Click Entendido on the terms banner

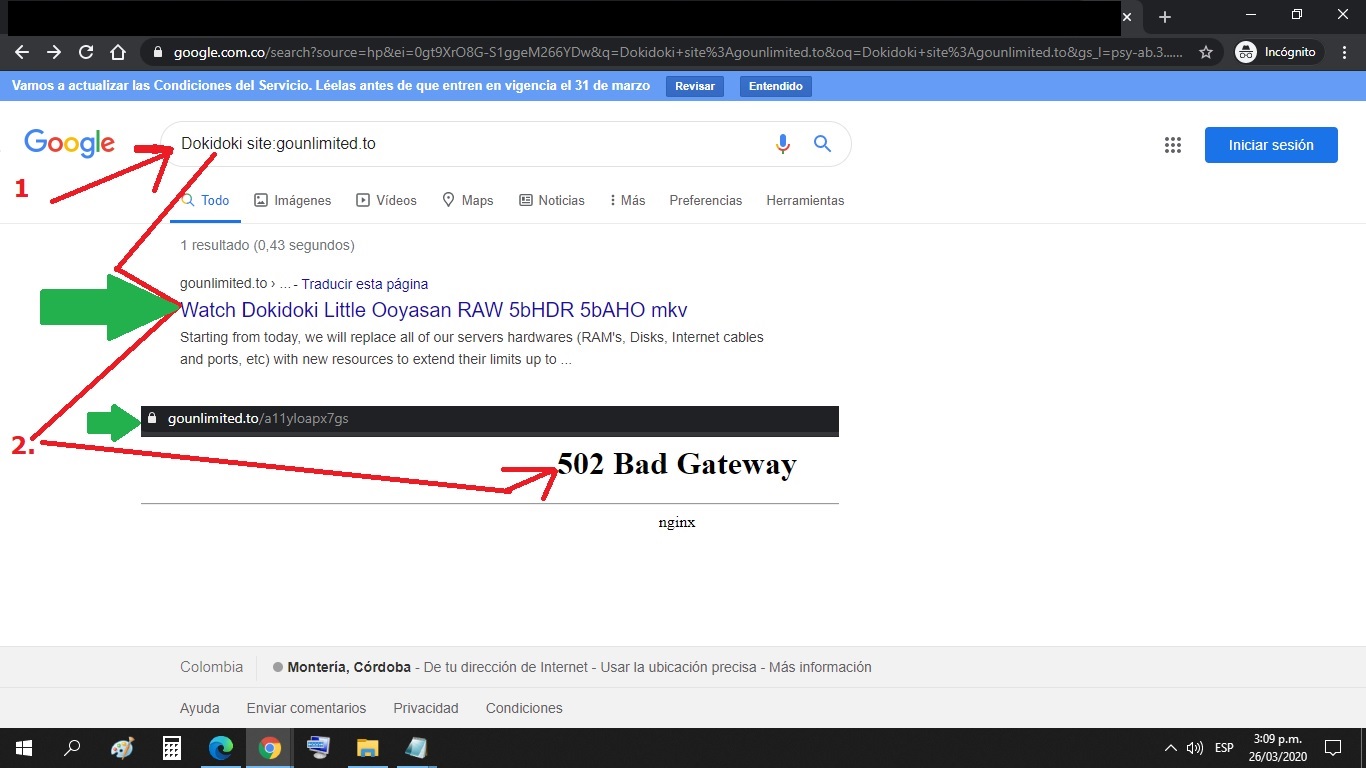(776, 86)
